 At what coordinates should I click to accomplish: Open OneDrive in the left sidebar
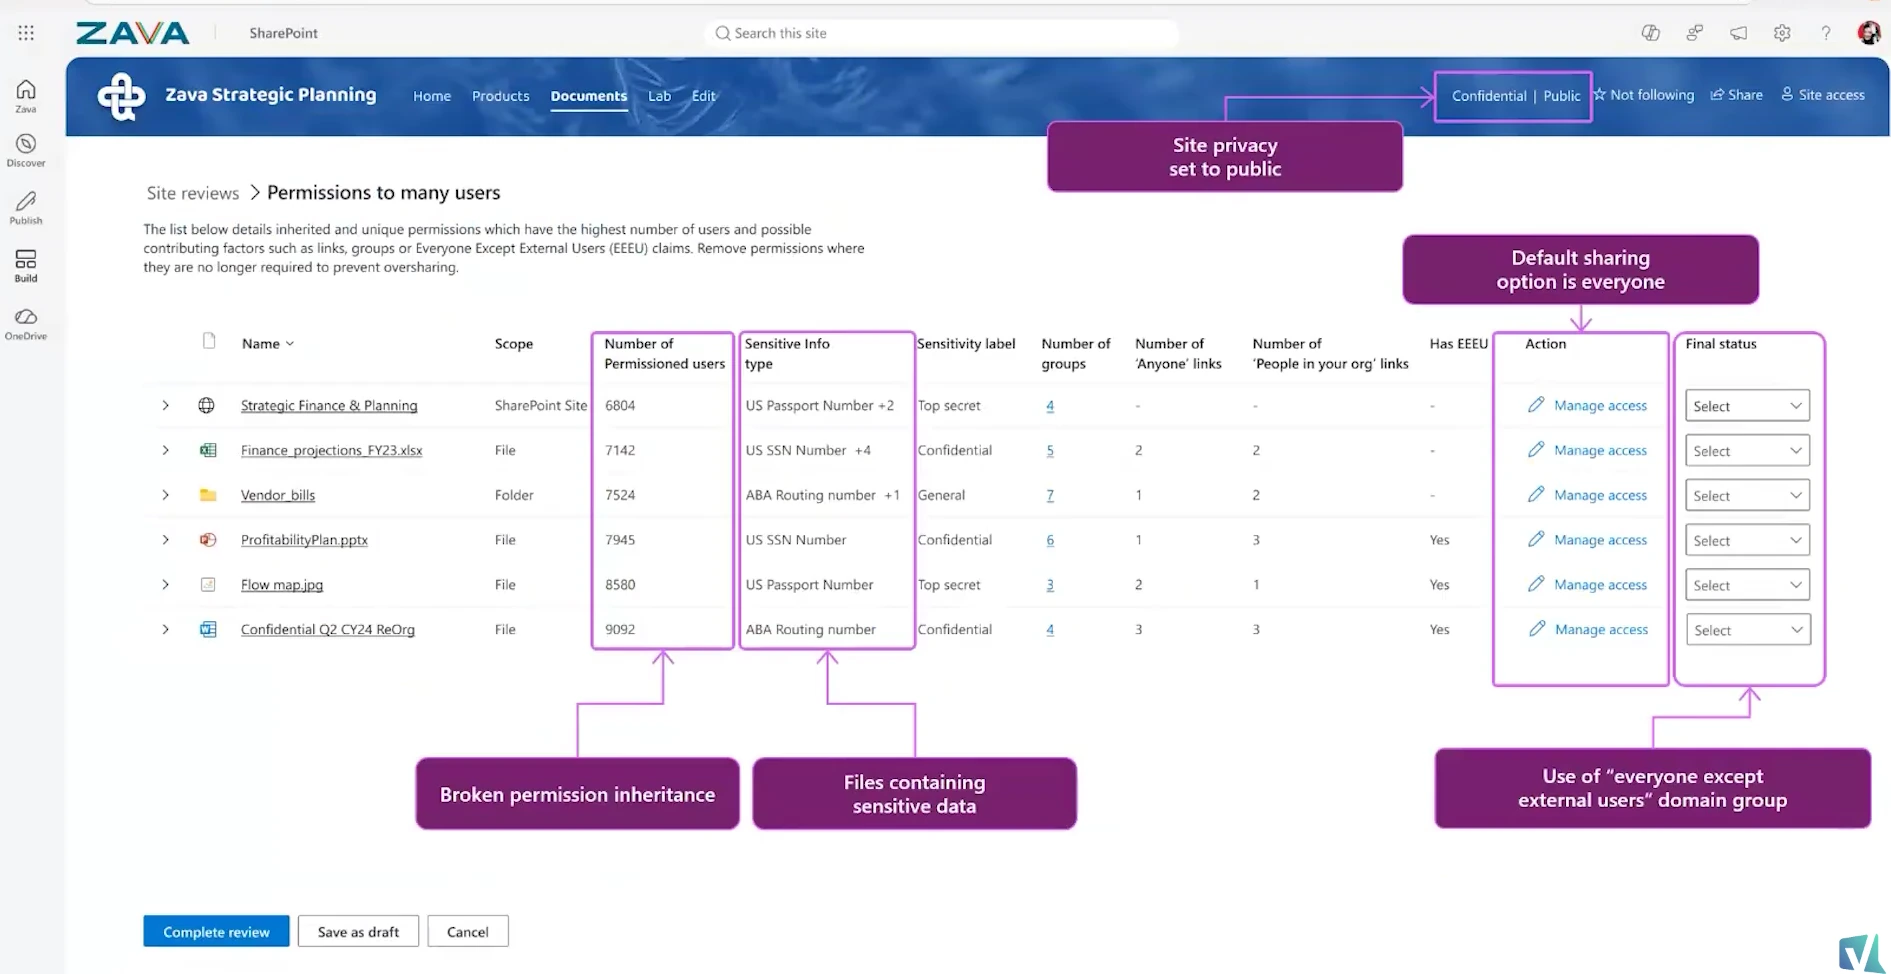coord(26,324)
